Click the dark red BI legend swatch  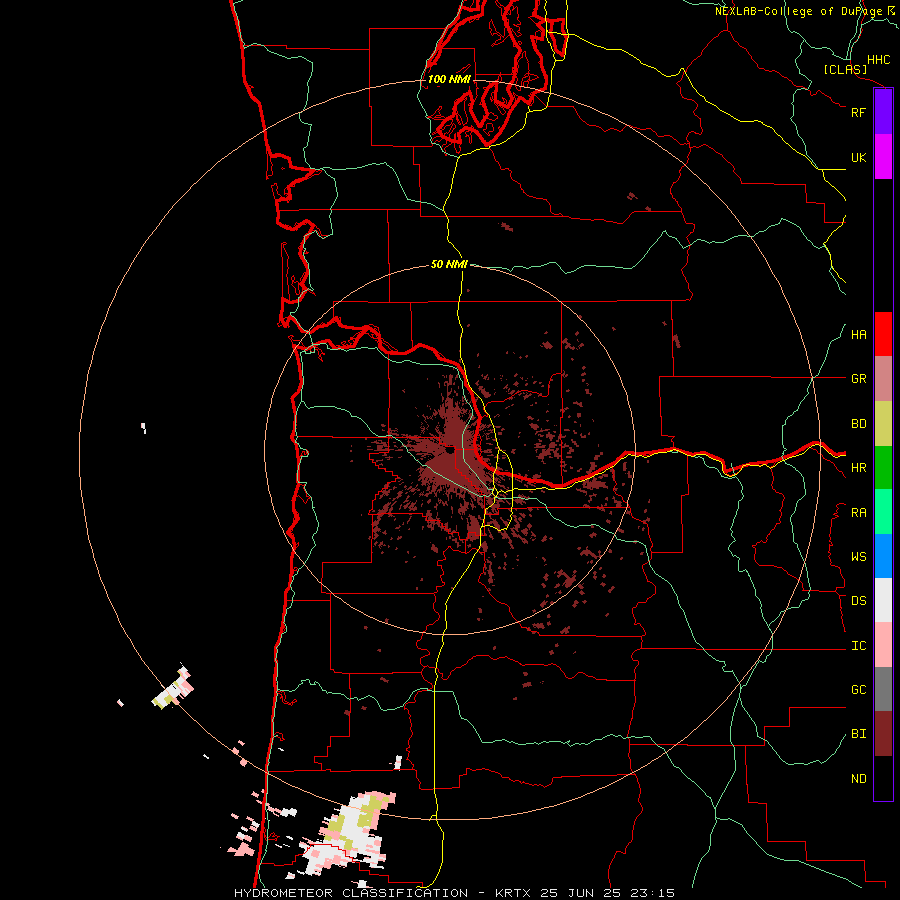coord(883,734)
